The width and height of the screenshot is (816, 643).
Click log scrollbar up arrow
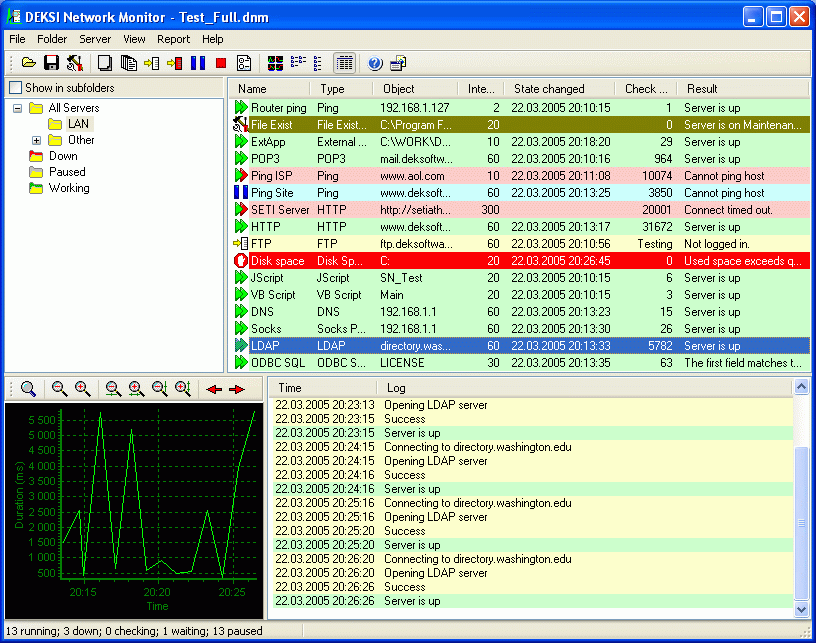pos(801,387)
